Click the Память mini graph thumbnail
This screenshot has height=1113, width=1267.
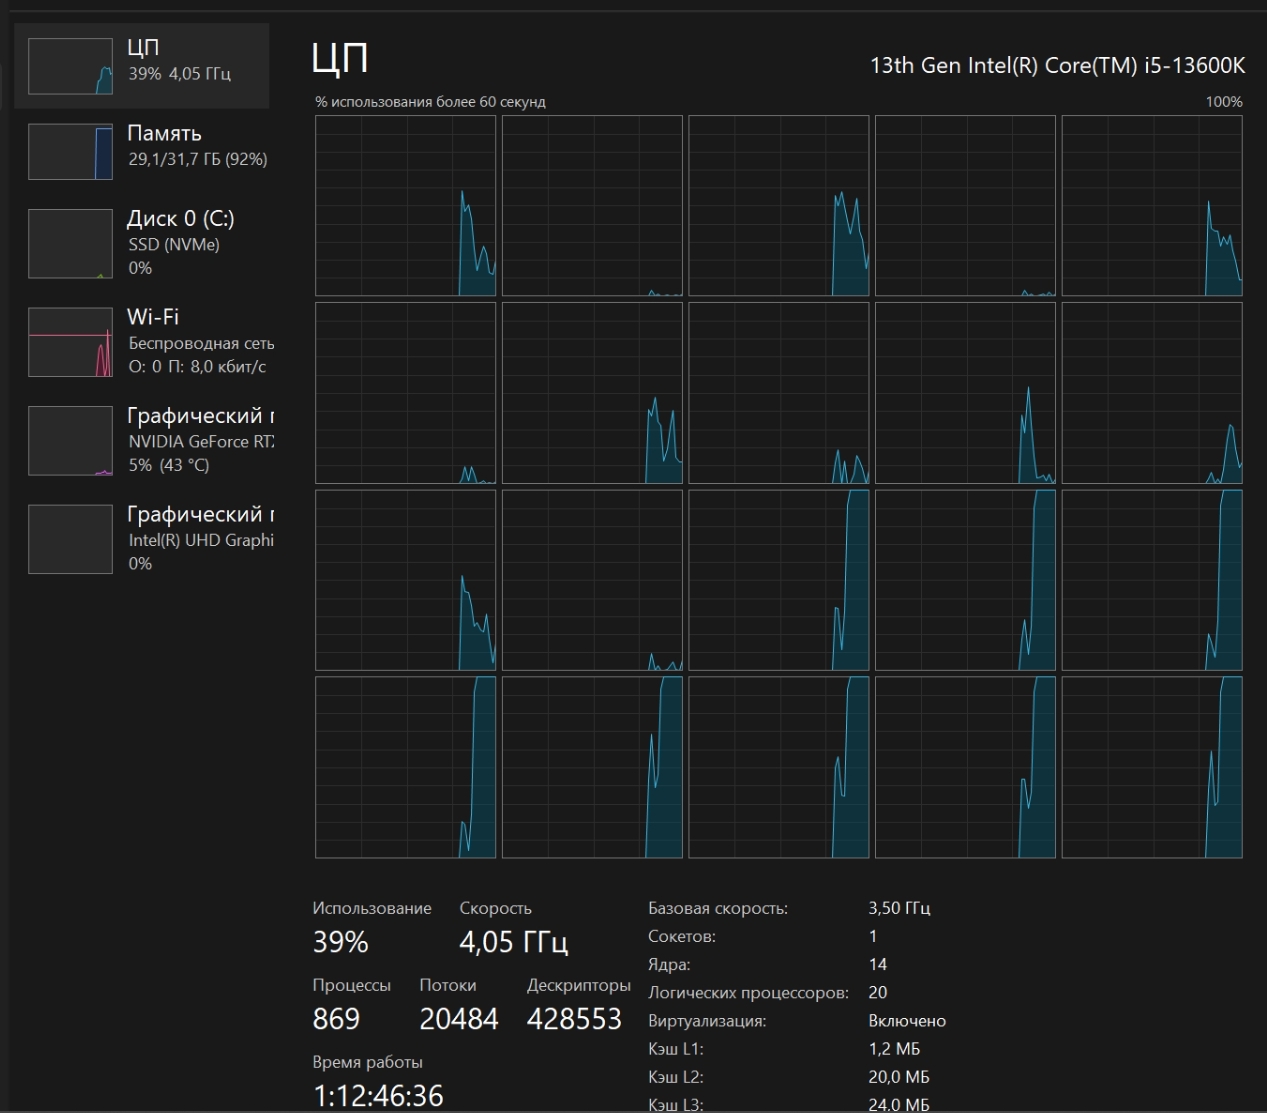pos(70,152)
